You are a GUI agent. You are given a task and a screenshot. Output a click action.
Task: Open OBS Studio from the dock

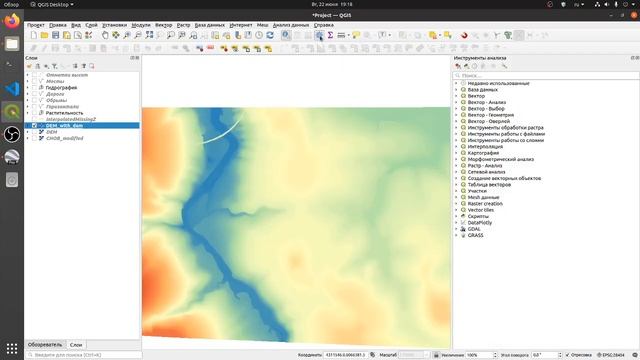12,134
